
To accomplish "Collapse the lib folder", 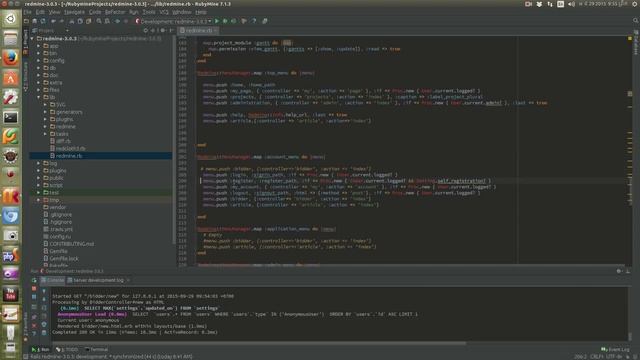I will tap(39, 97).
